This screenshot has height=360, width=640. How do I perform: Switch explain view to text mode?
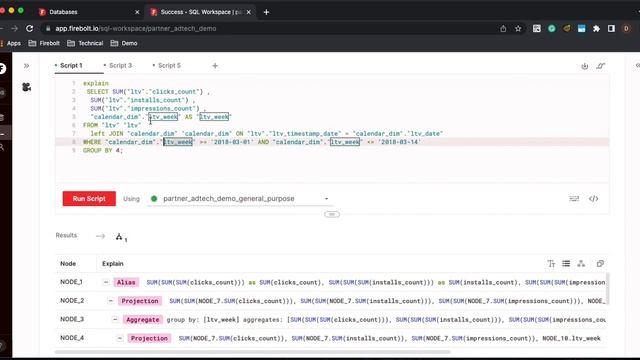pyautogui.click(x=551, y=264)
